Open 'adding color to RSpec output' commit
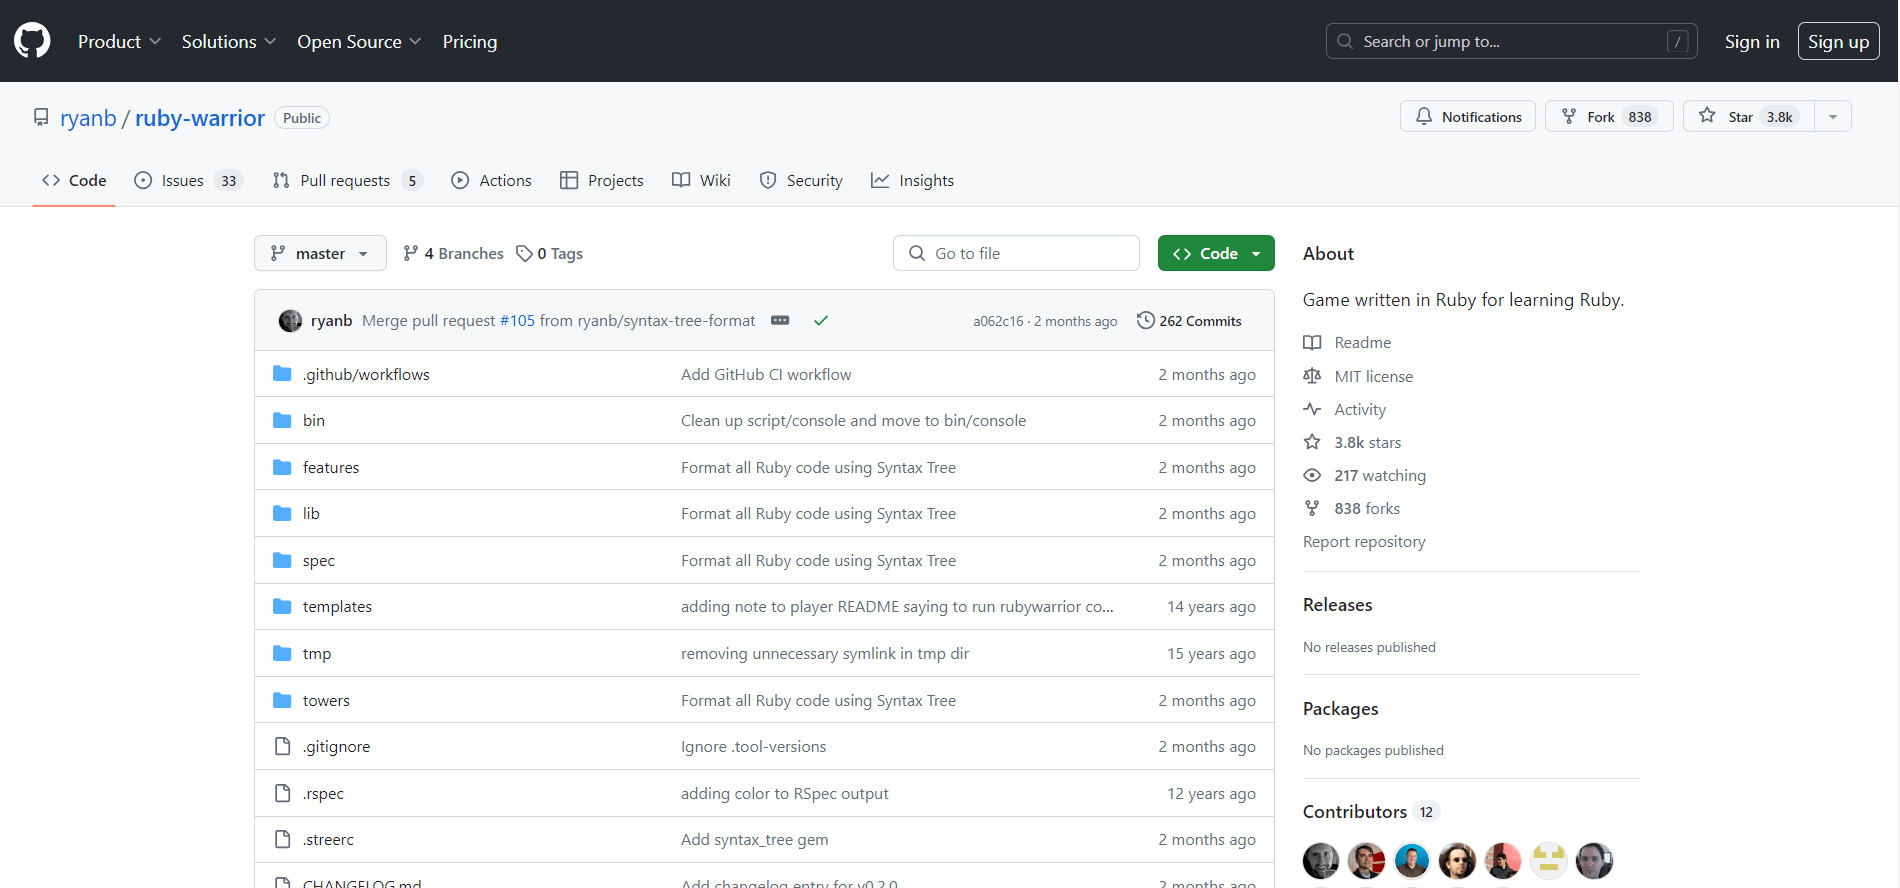This screenshot has width=1900, height=888. (785, 793)
